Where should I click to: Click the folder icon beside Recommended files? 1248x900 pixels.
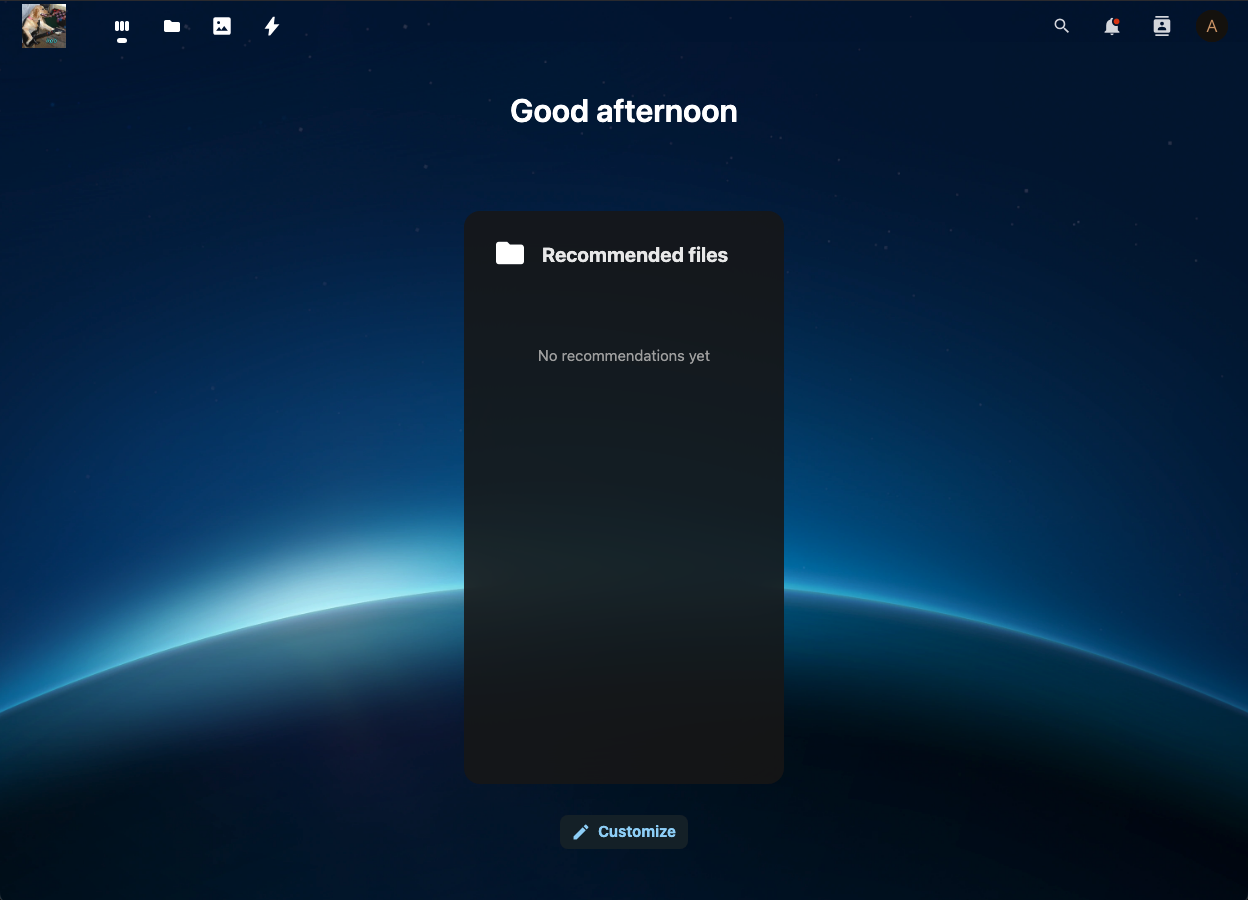510,254
